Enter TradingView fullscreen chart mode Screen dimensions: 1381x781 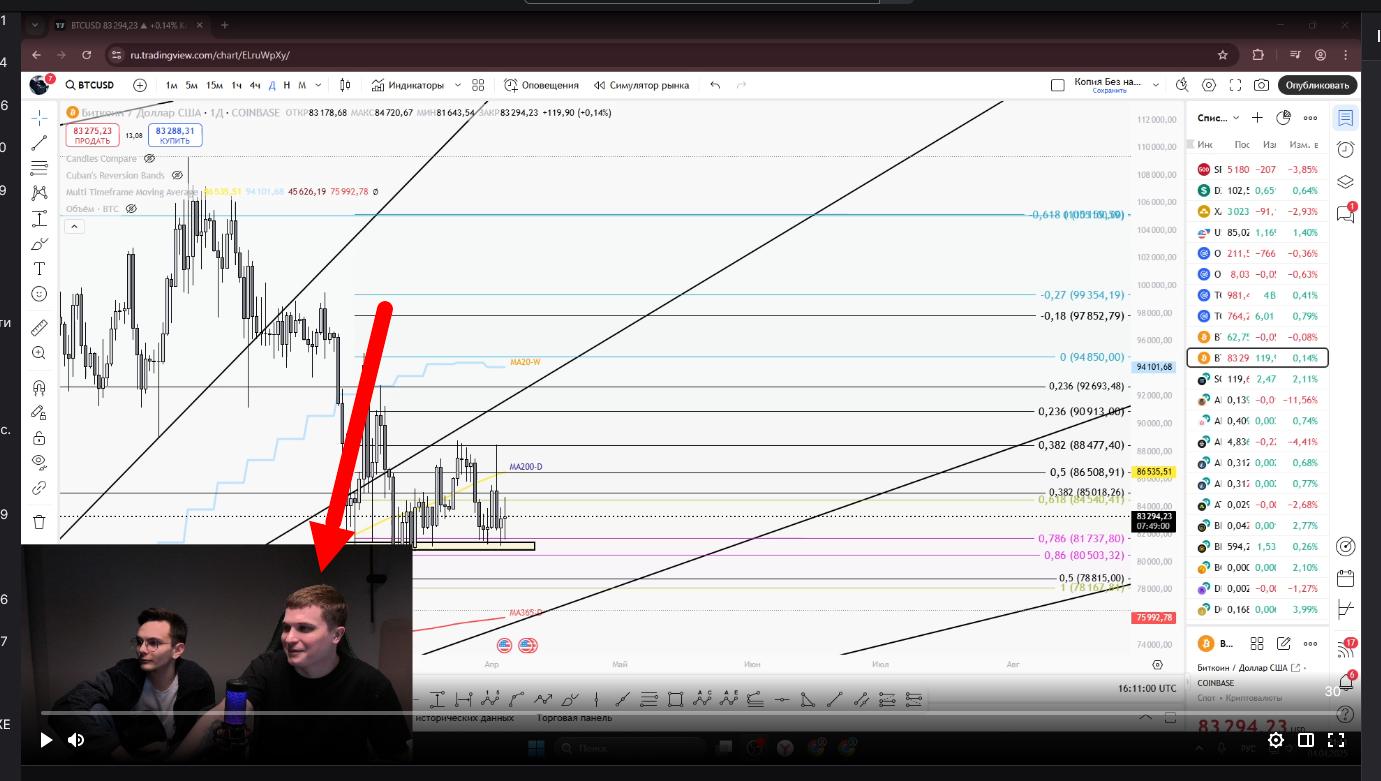pos(1236,85)
